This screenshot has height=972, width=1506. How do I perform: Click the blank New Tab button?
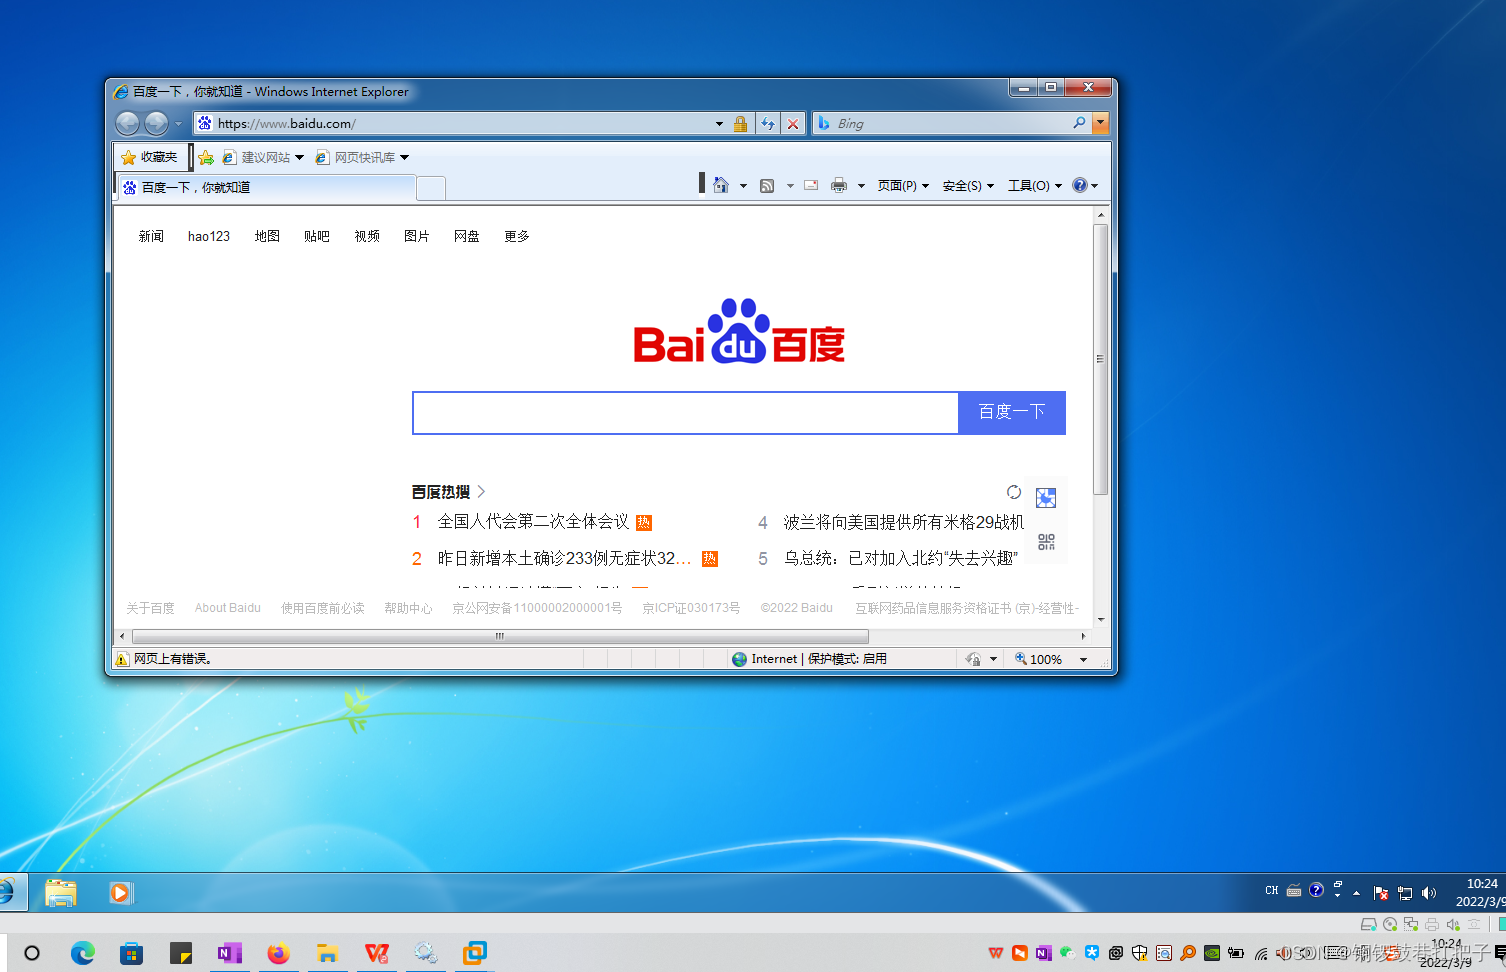(431, 188)
